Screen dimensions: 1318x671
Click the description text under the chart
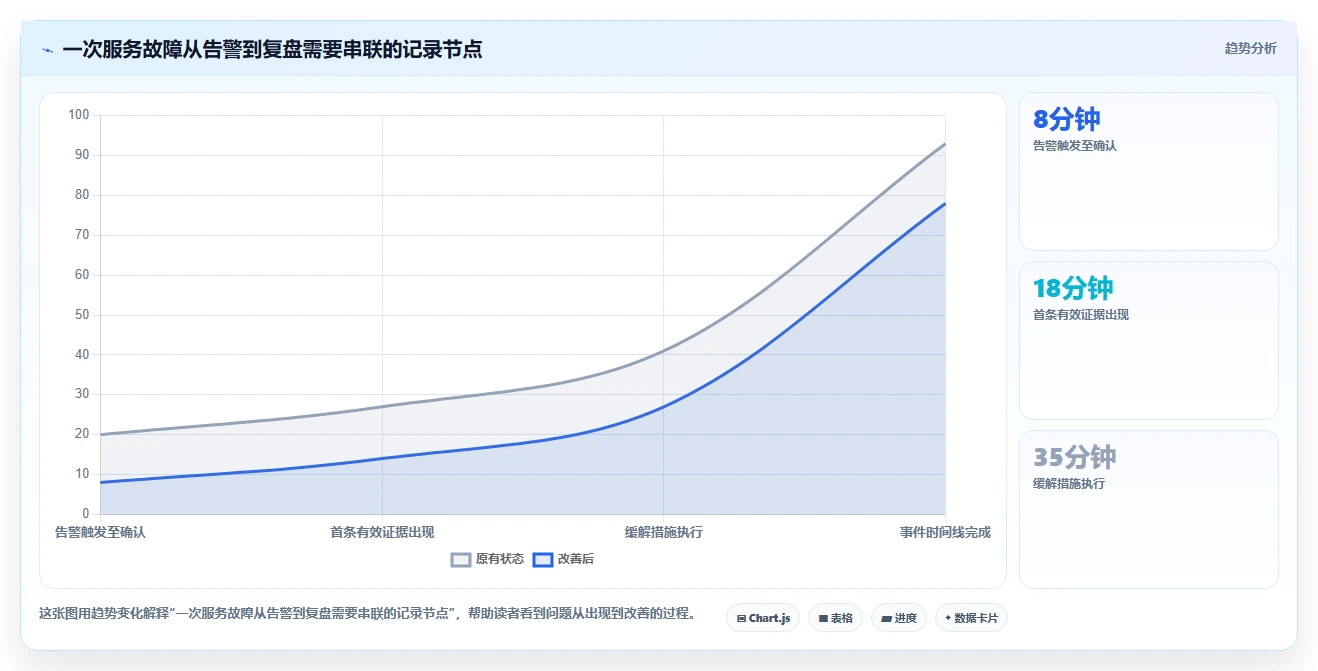pyautogui.click(x=367, y=613)
